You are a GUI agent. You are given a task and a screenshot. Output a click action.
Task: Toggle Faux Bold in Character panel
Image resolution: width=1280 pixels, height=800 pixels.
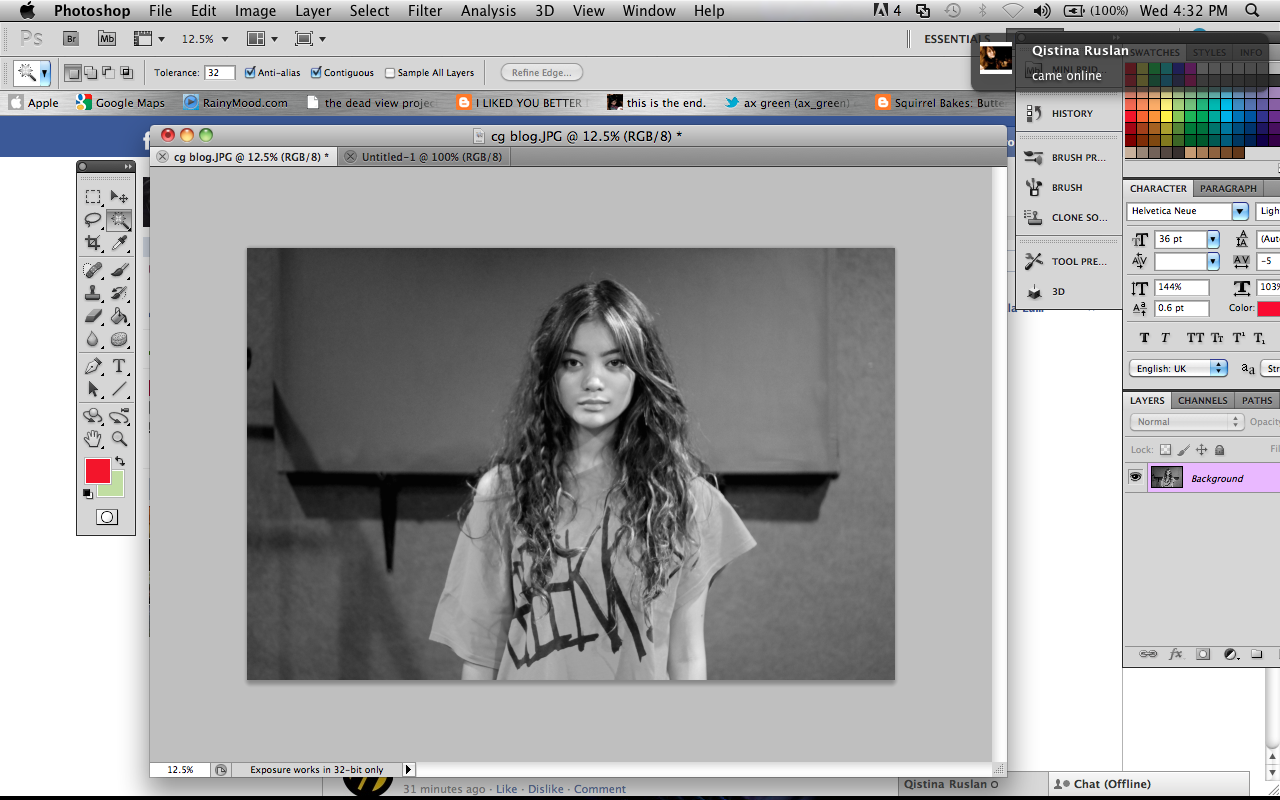(x=1144, y=338)
